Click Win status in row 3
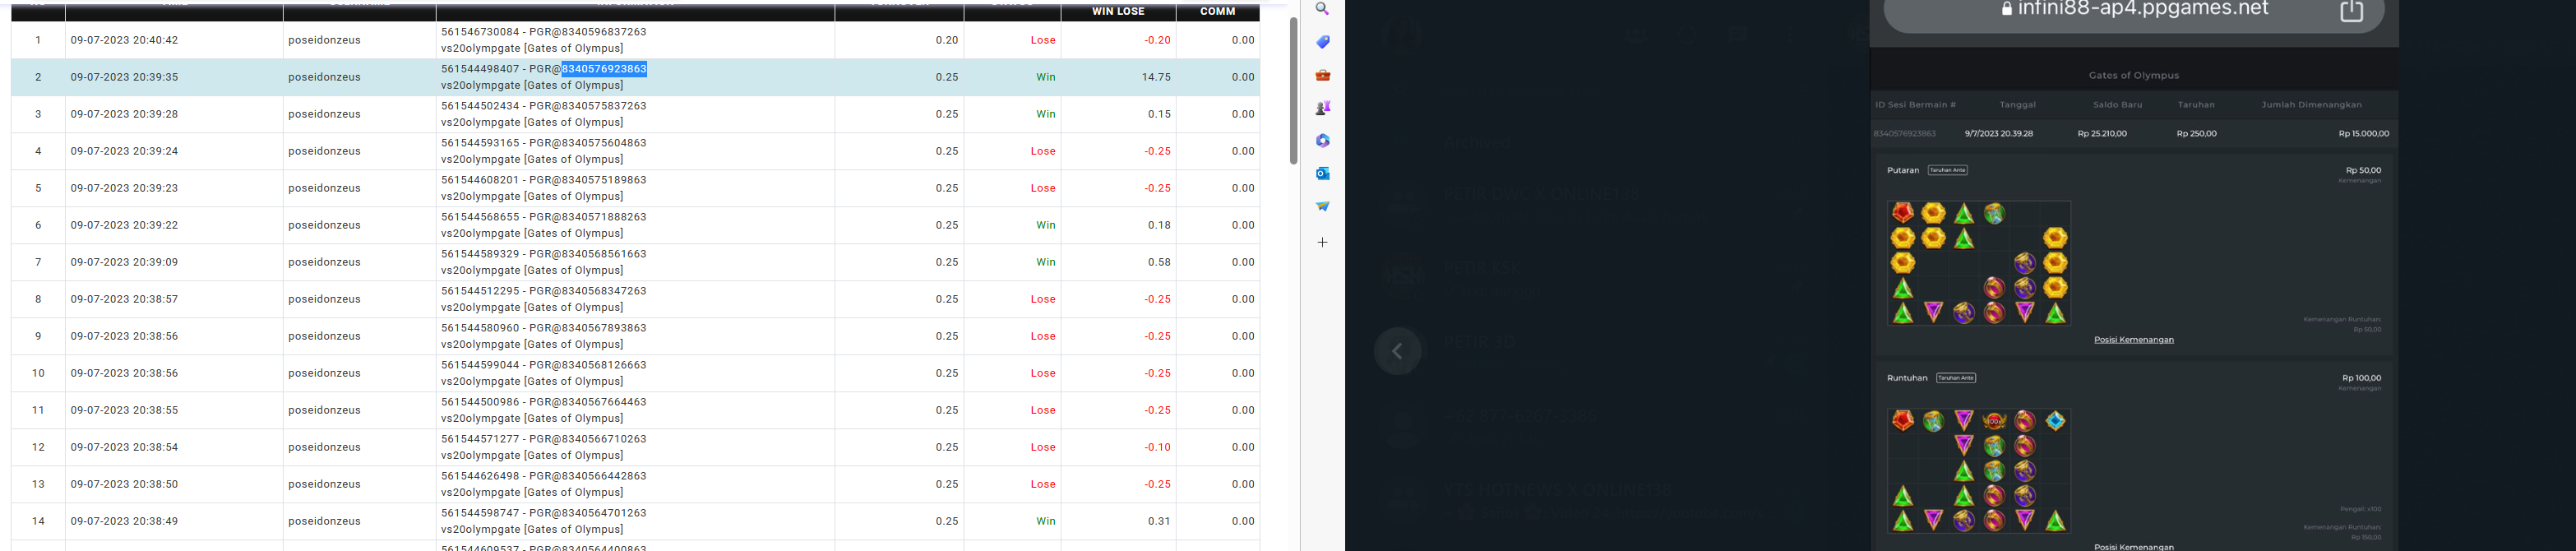 pos(1045,114)
